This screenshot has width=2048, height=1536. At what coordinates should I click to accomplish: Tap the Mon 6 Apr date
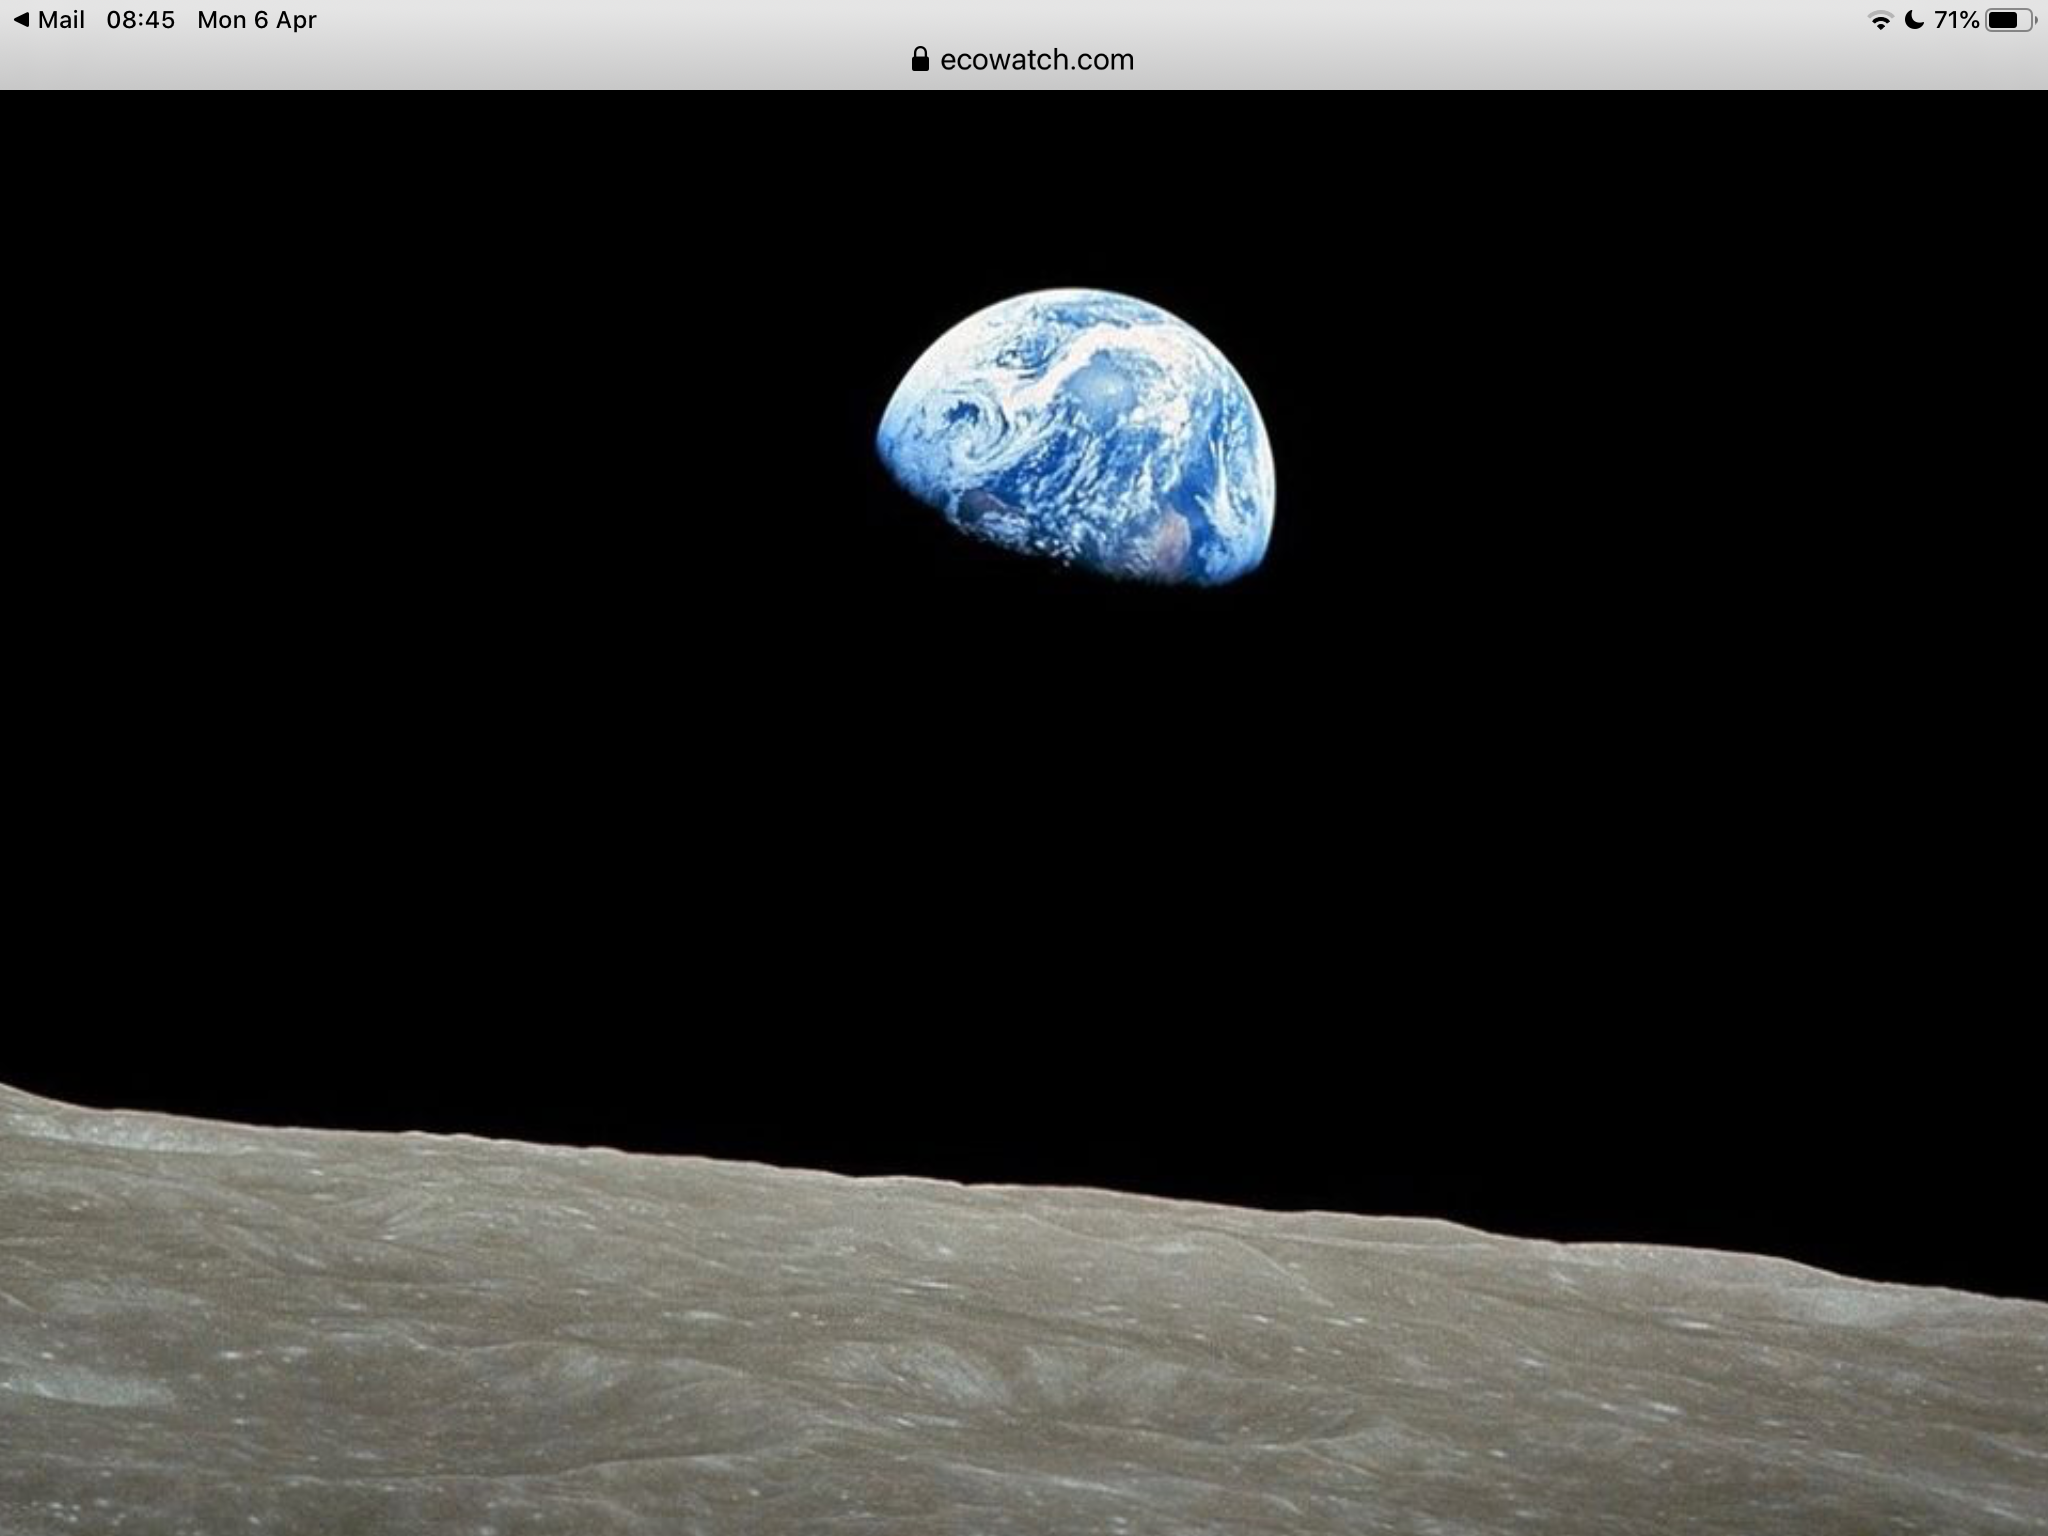coord(257,20)
